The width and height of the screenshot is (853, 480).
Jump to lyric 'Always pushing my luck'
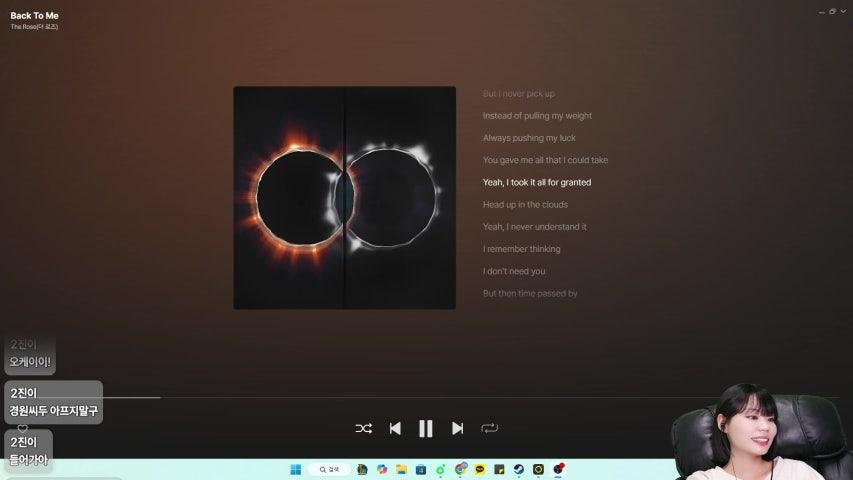(529, 138)
